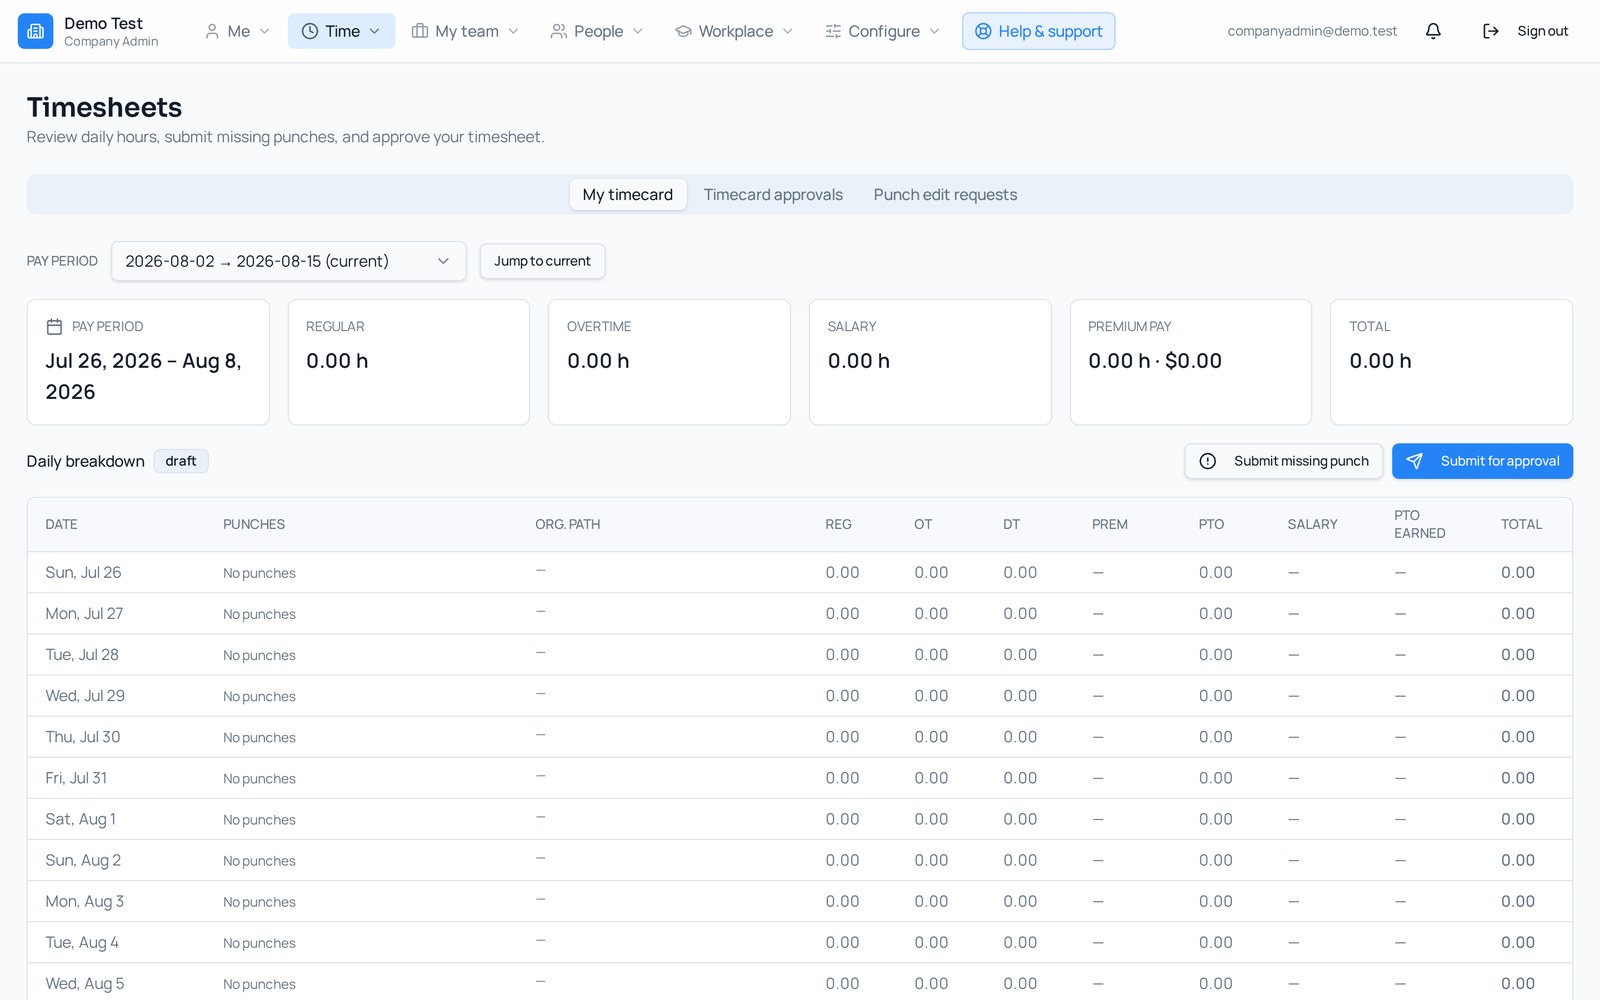Expand the People menu chevron

coord(638,31)
